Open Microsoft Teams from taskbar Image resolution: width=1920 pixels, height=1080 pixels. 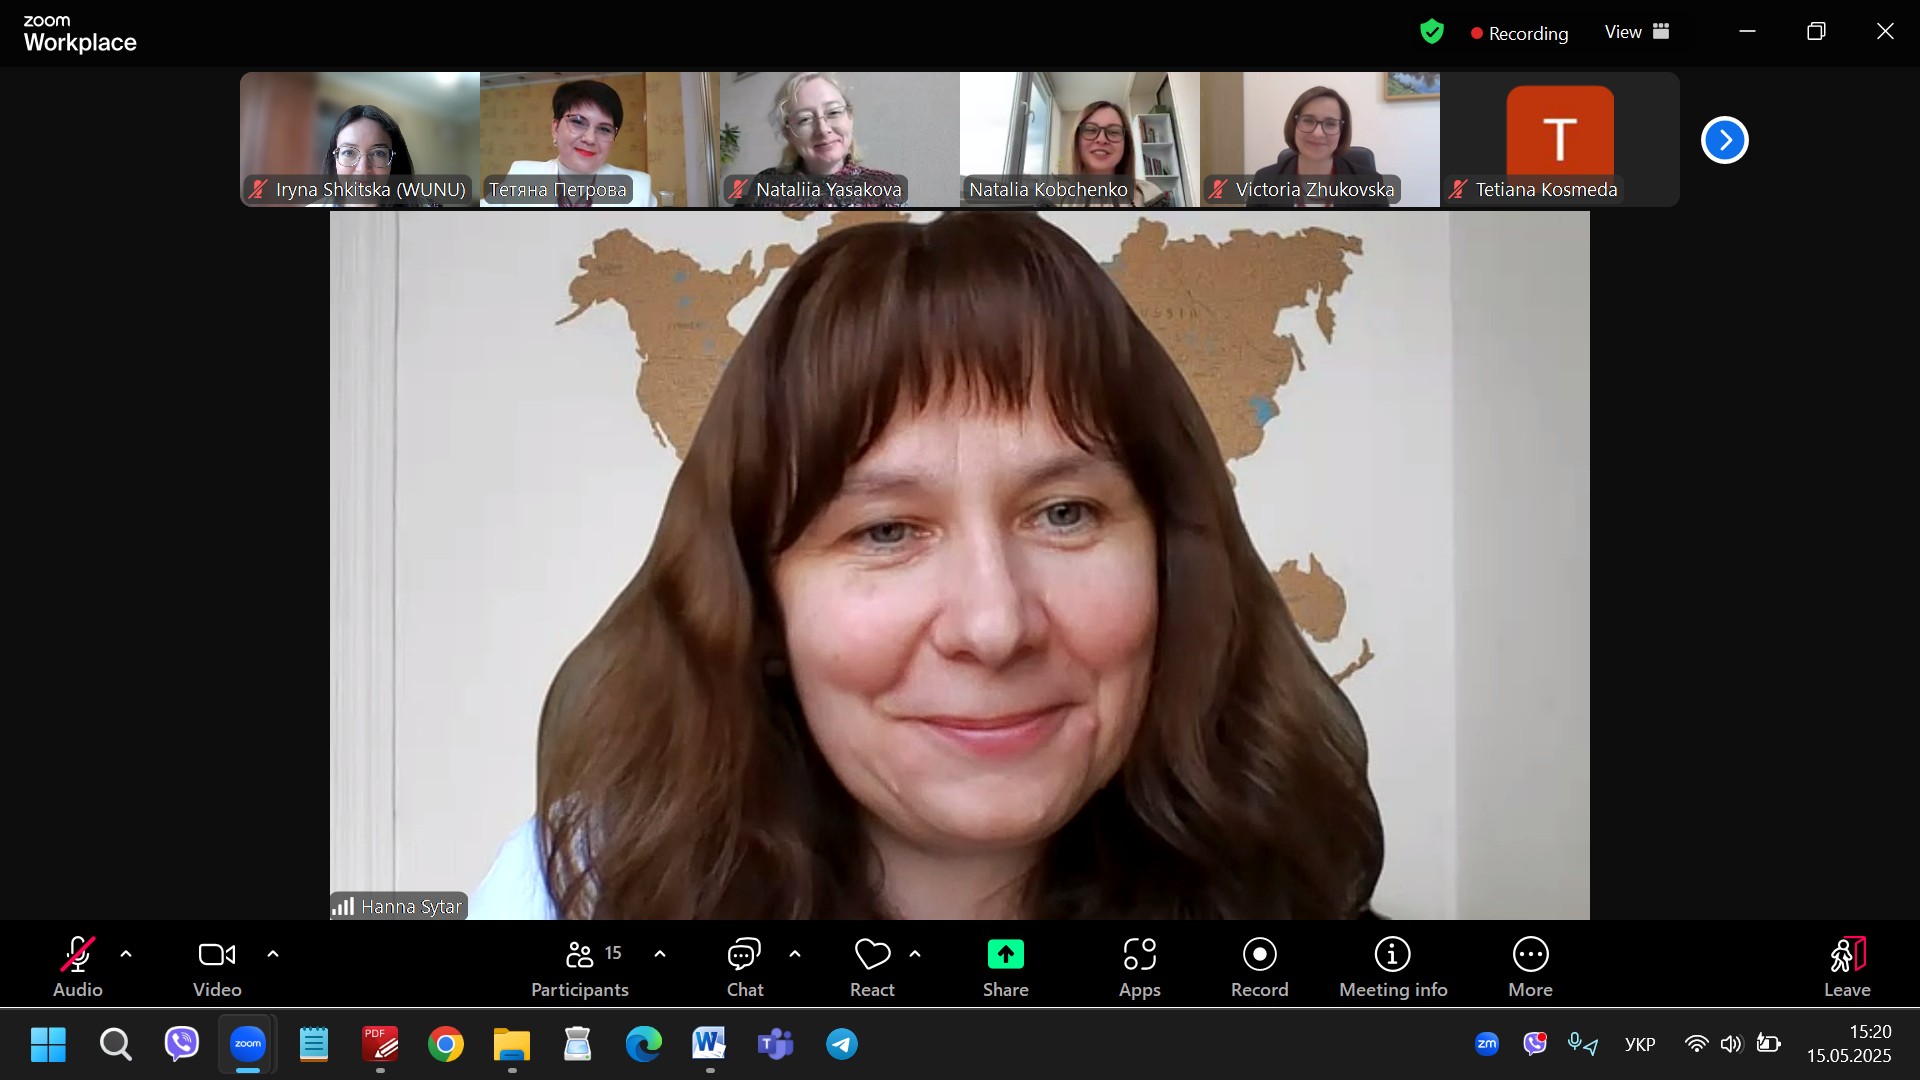pos(776,1045)
